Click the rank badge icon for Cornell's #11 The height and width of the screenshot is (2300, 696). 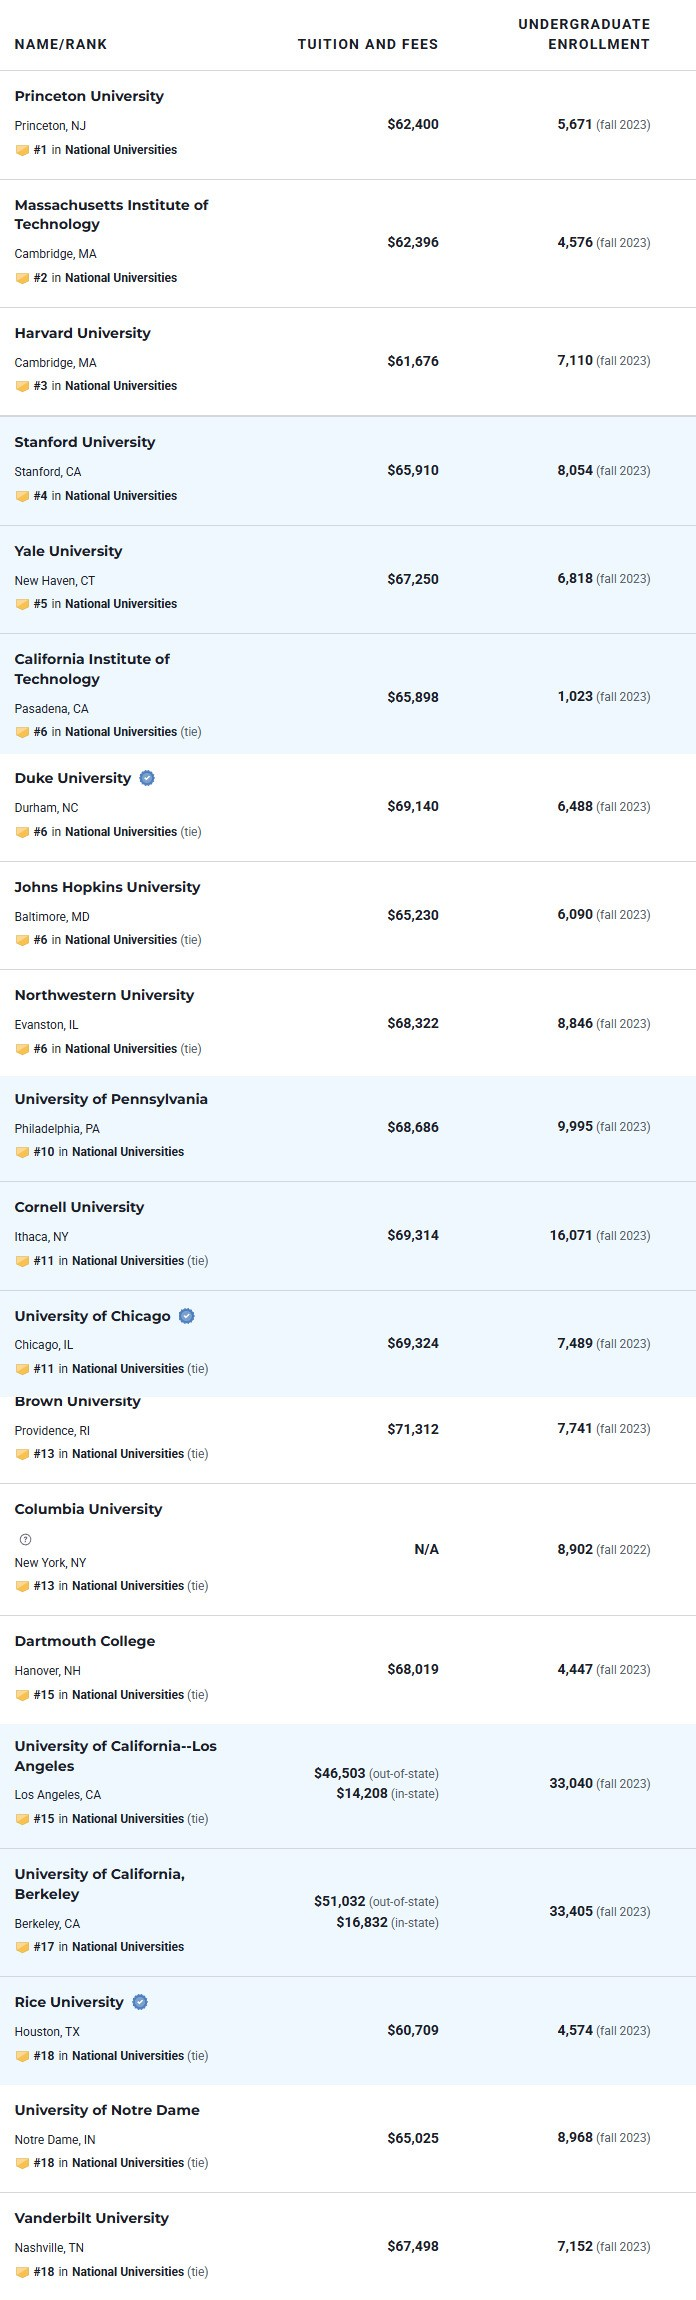[22, 1261]
